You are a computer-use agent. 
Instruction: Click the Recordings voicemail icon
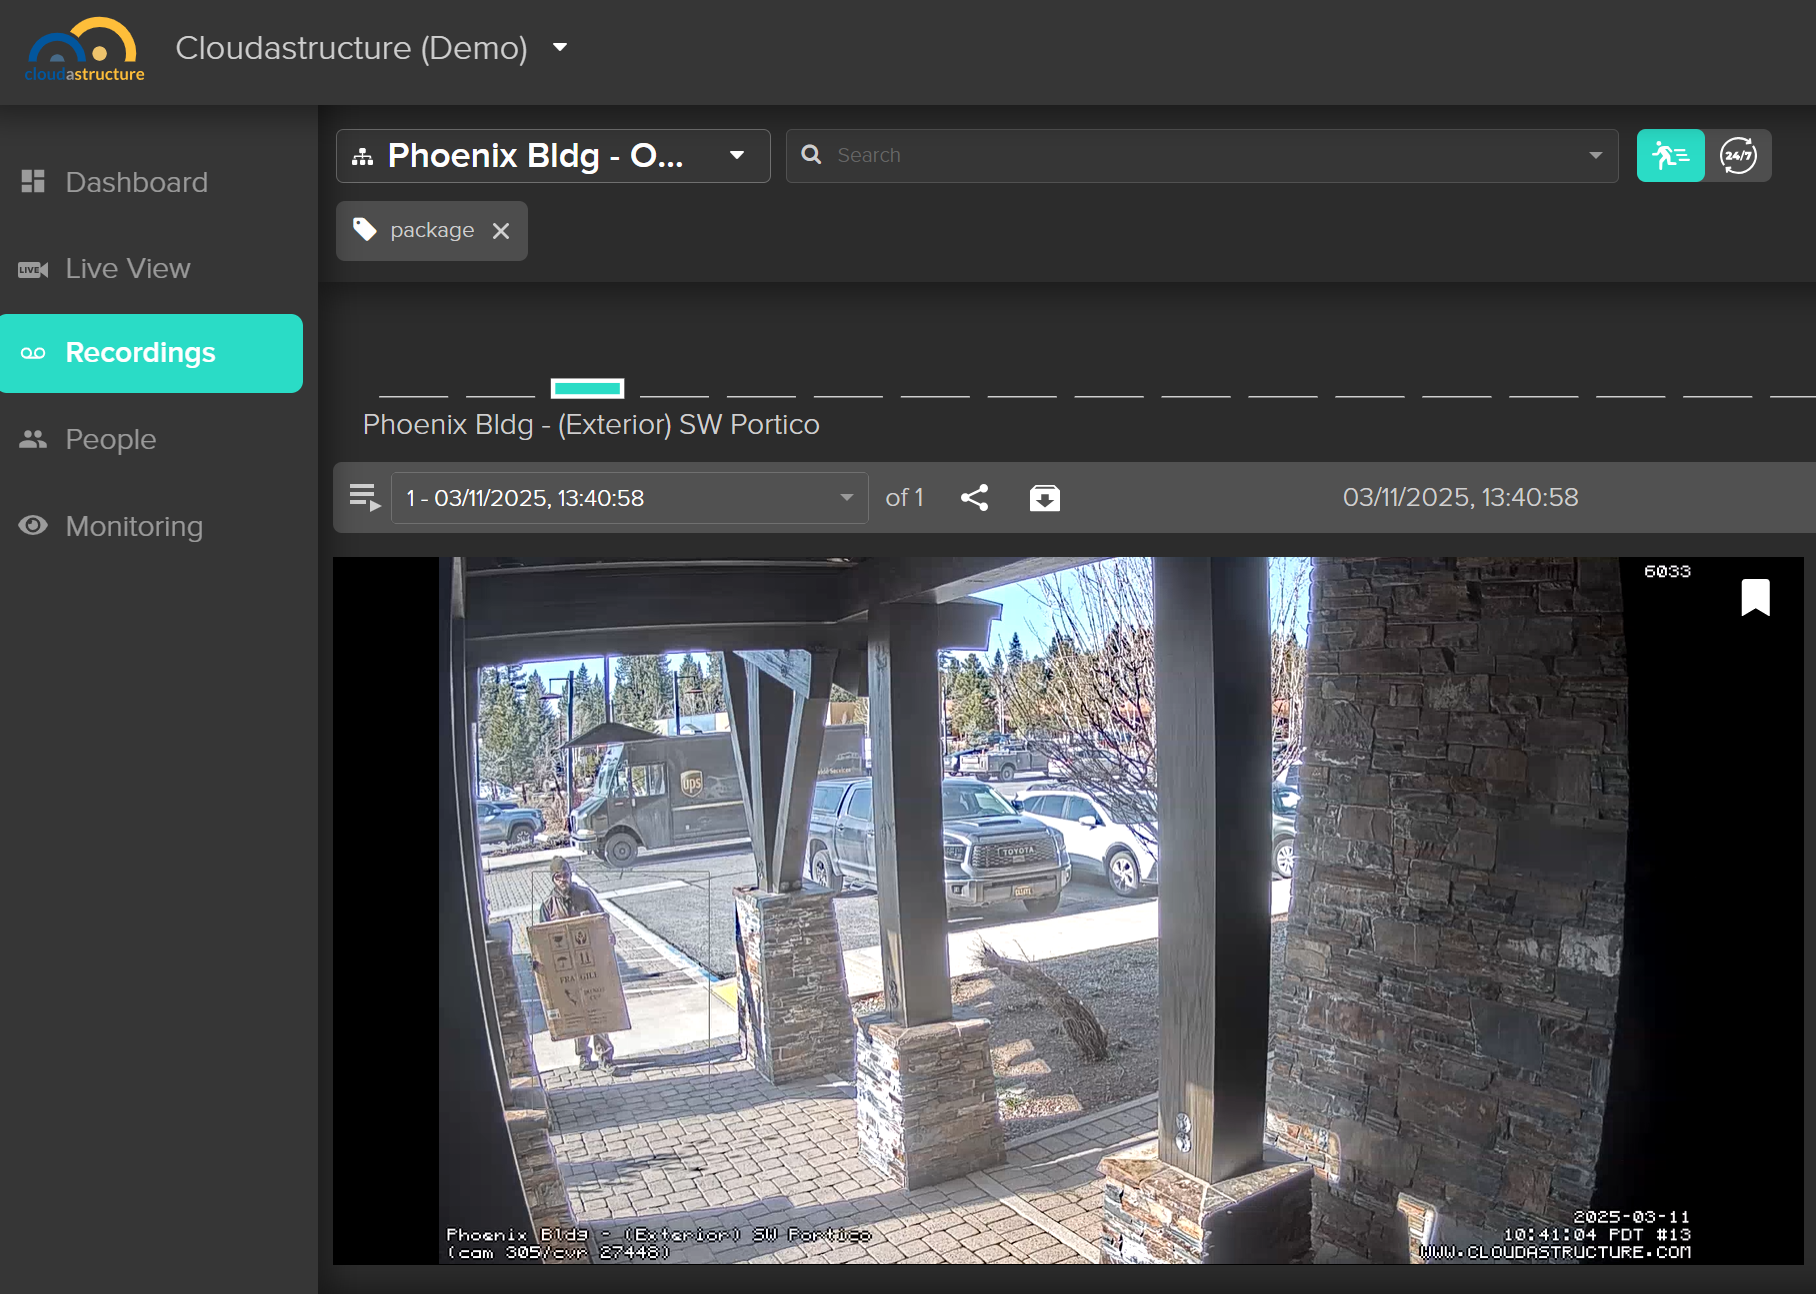33,353
